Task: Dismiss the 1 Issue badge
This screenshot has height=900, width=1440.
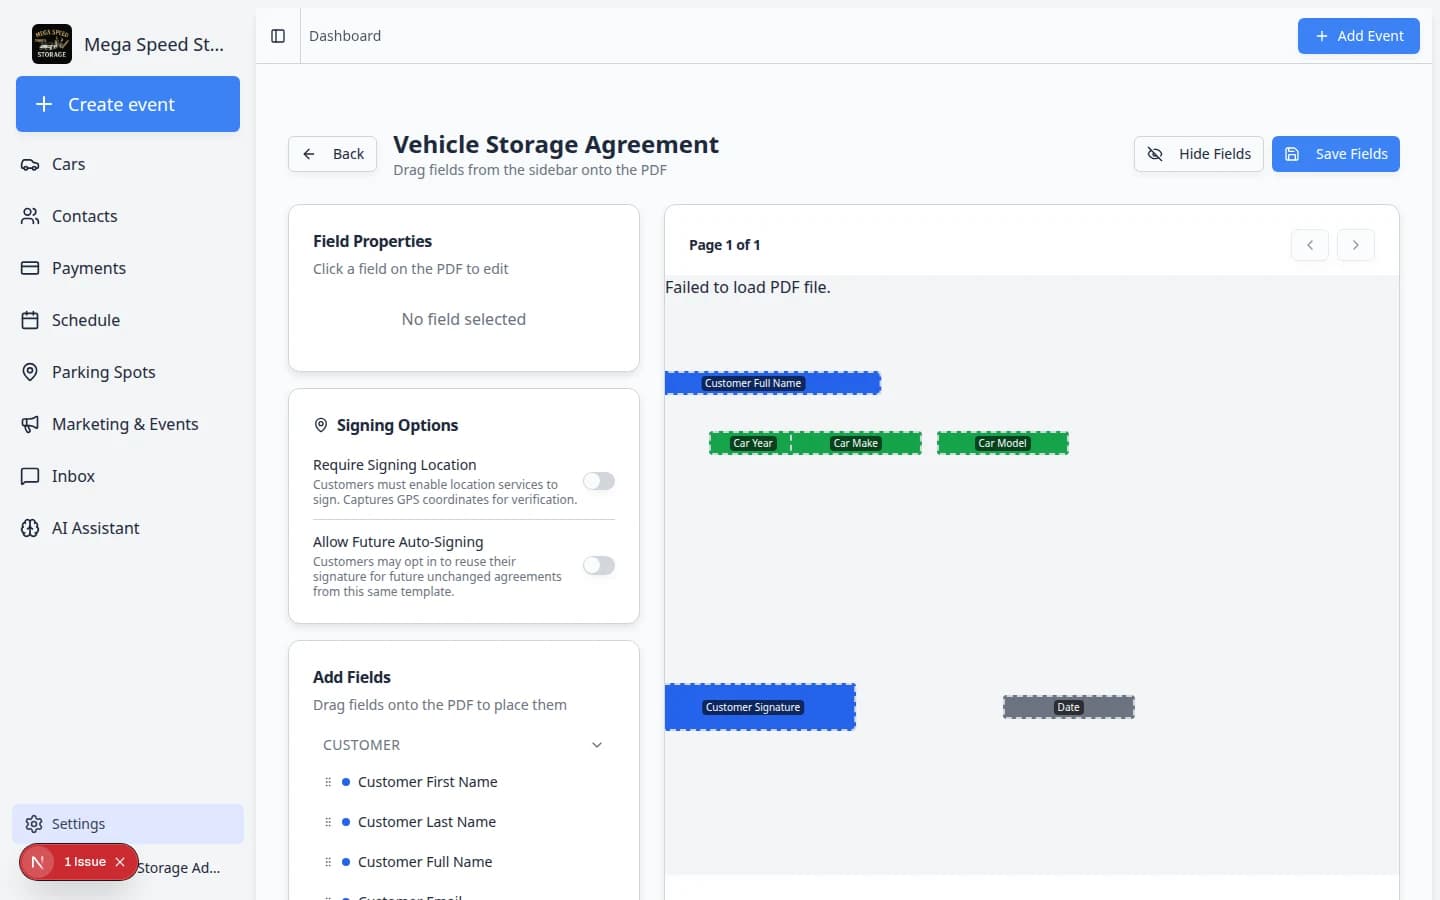Action: point(120,862)
